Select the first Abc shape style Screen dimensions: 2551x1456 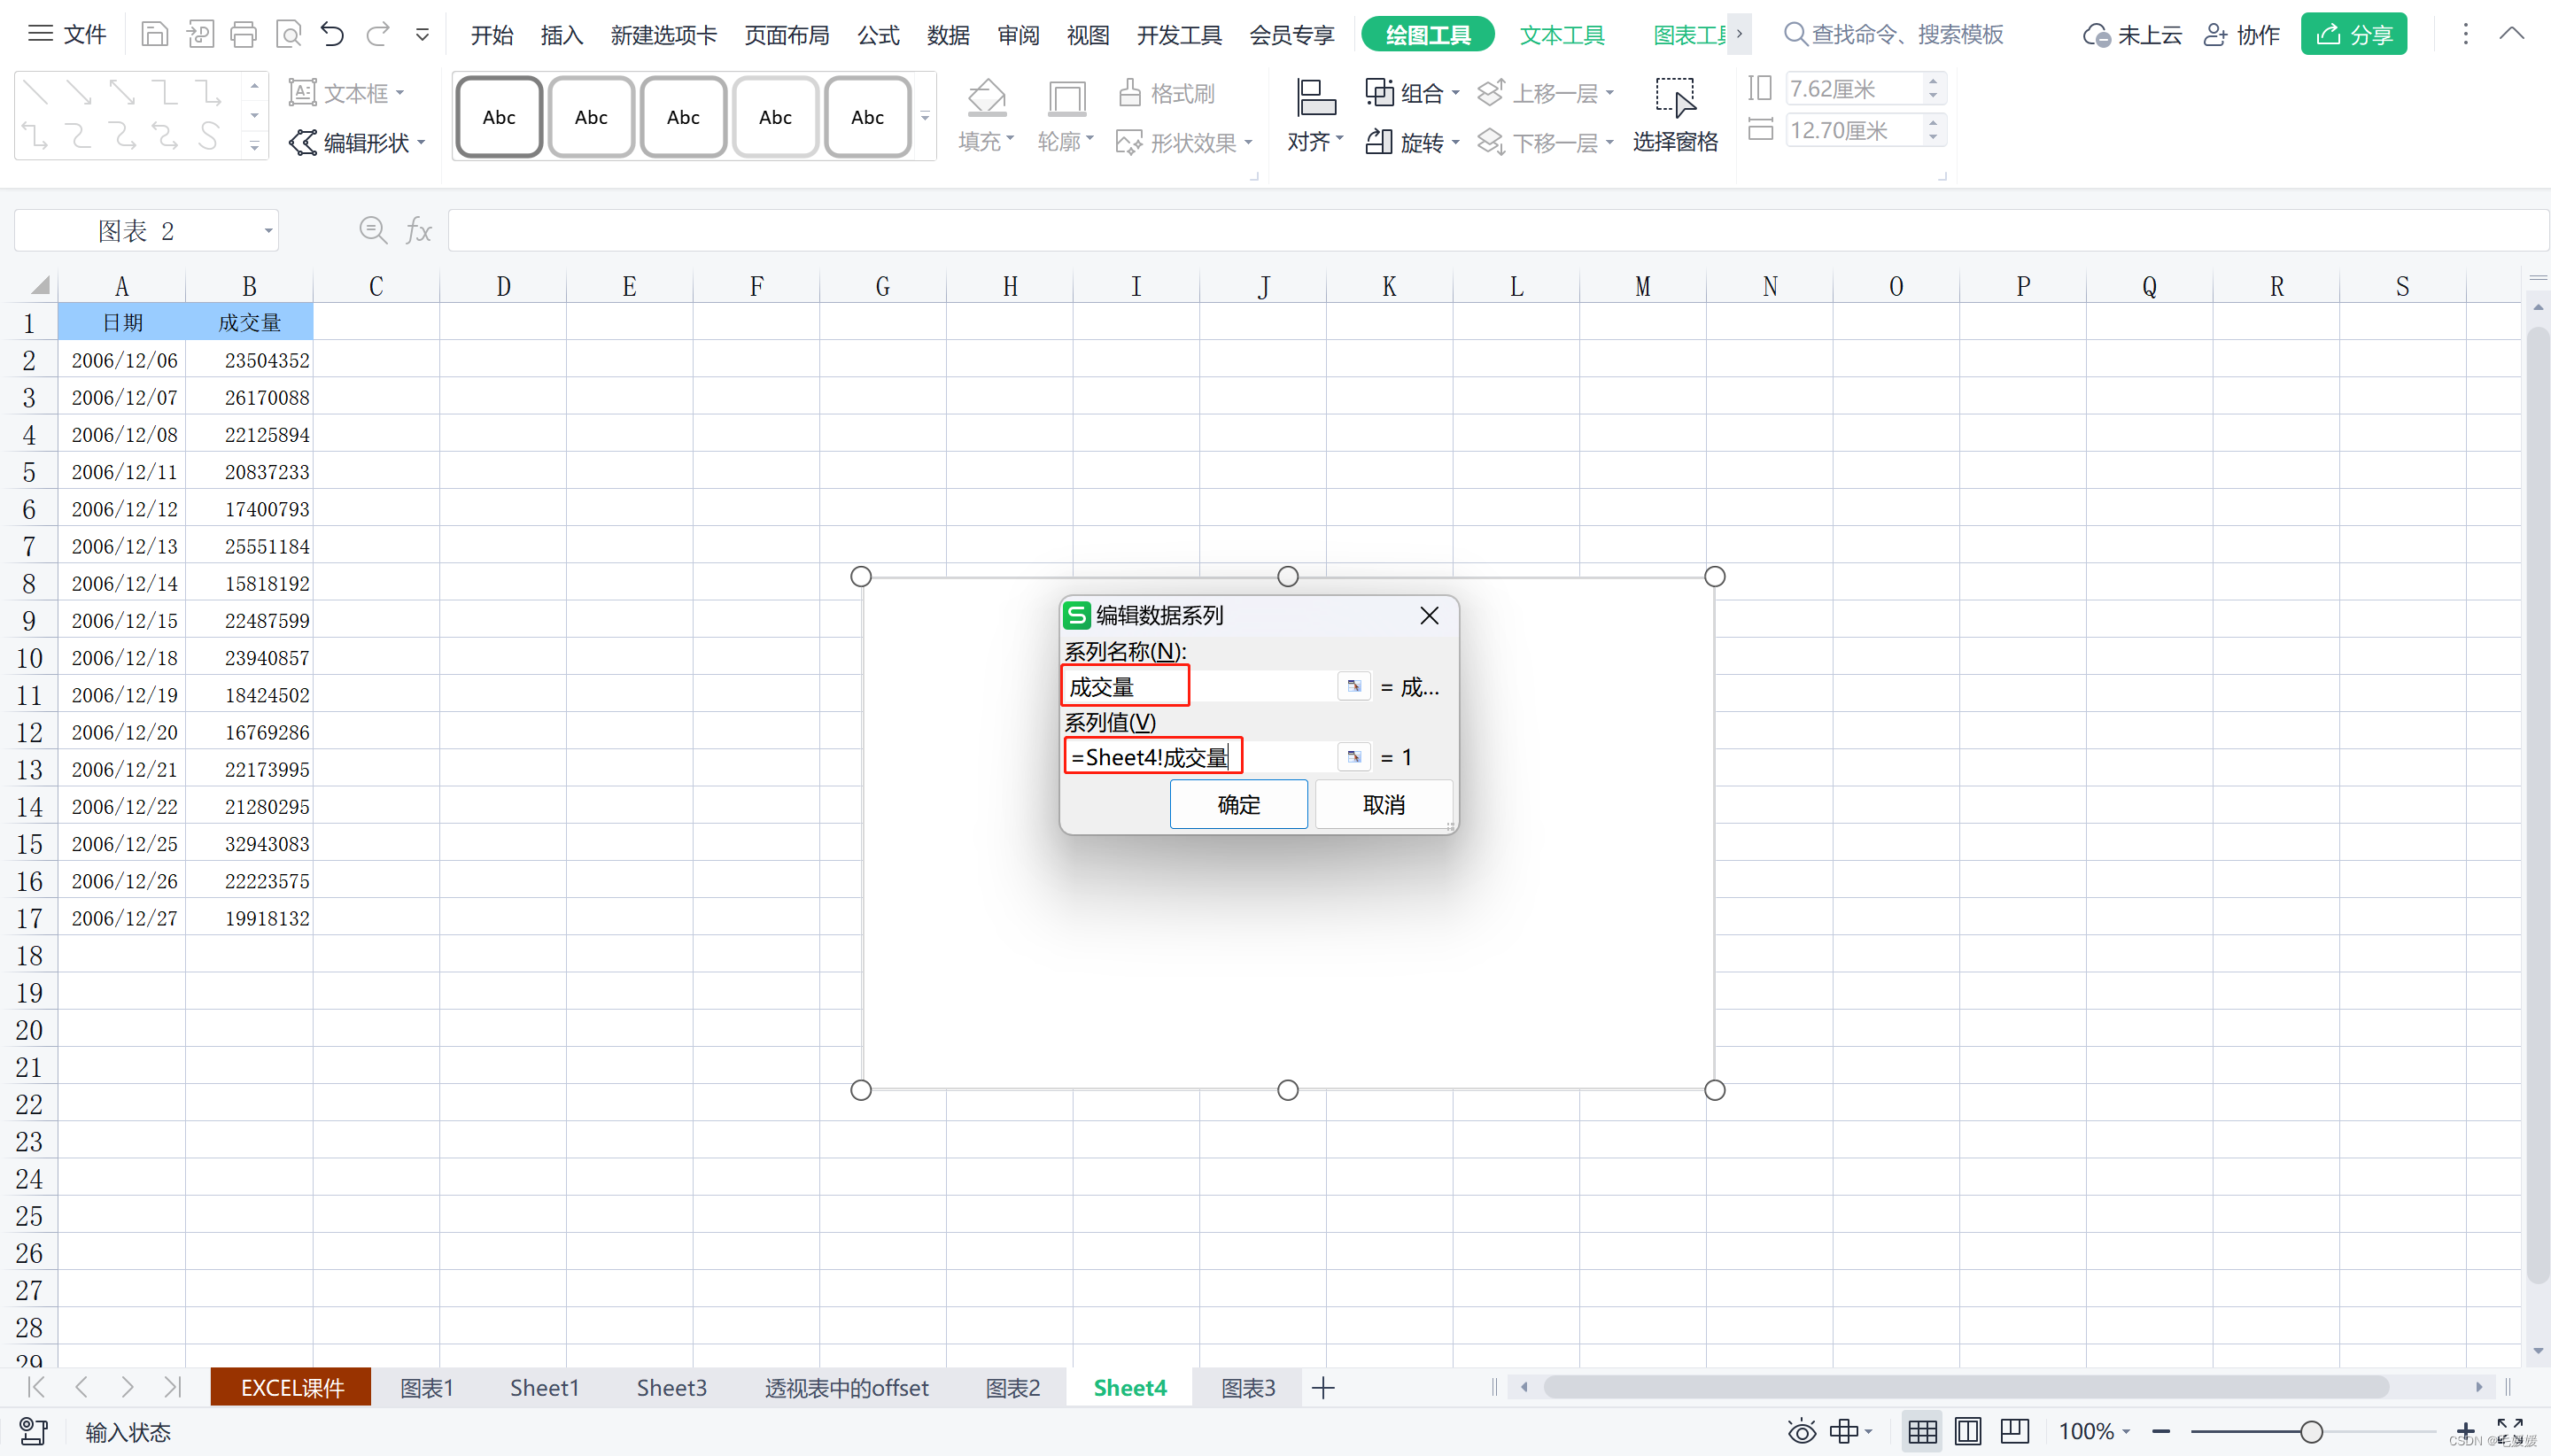coord(499,117)
